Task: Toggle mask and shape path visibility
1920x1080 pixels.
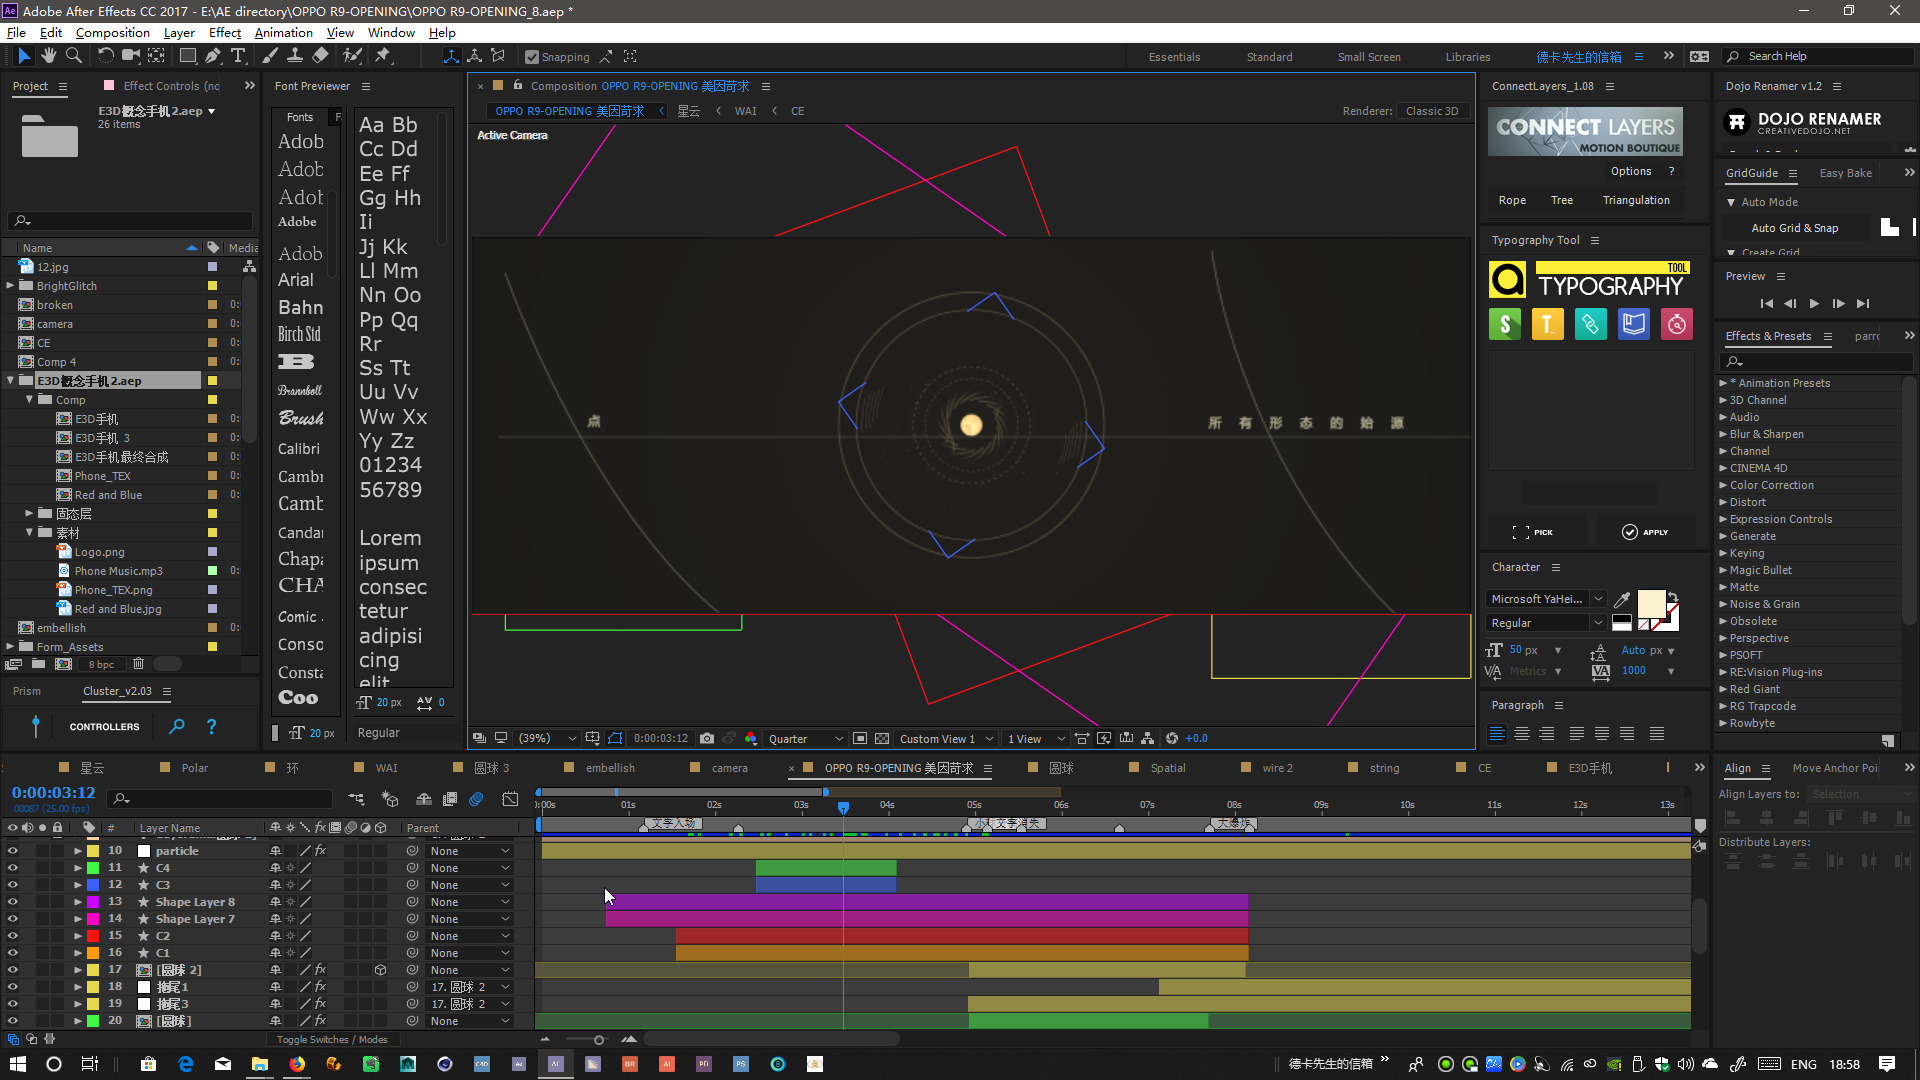Action: (615, 739)
